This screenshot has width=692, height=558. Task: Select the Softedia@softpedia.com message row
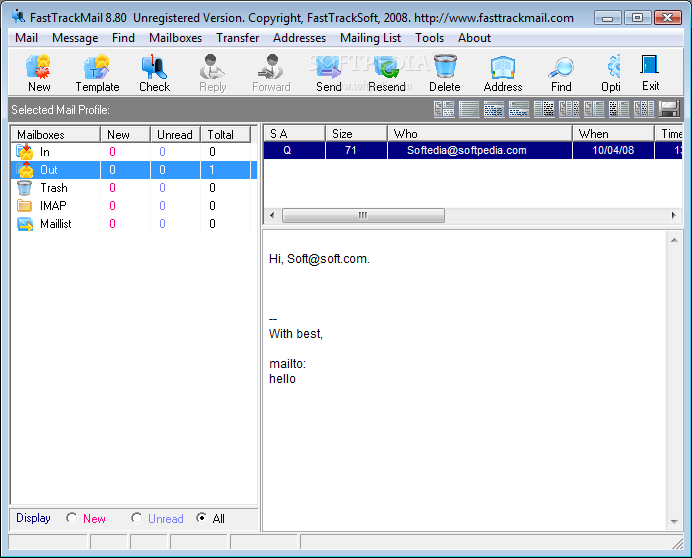coord(473,151)
